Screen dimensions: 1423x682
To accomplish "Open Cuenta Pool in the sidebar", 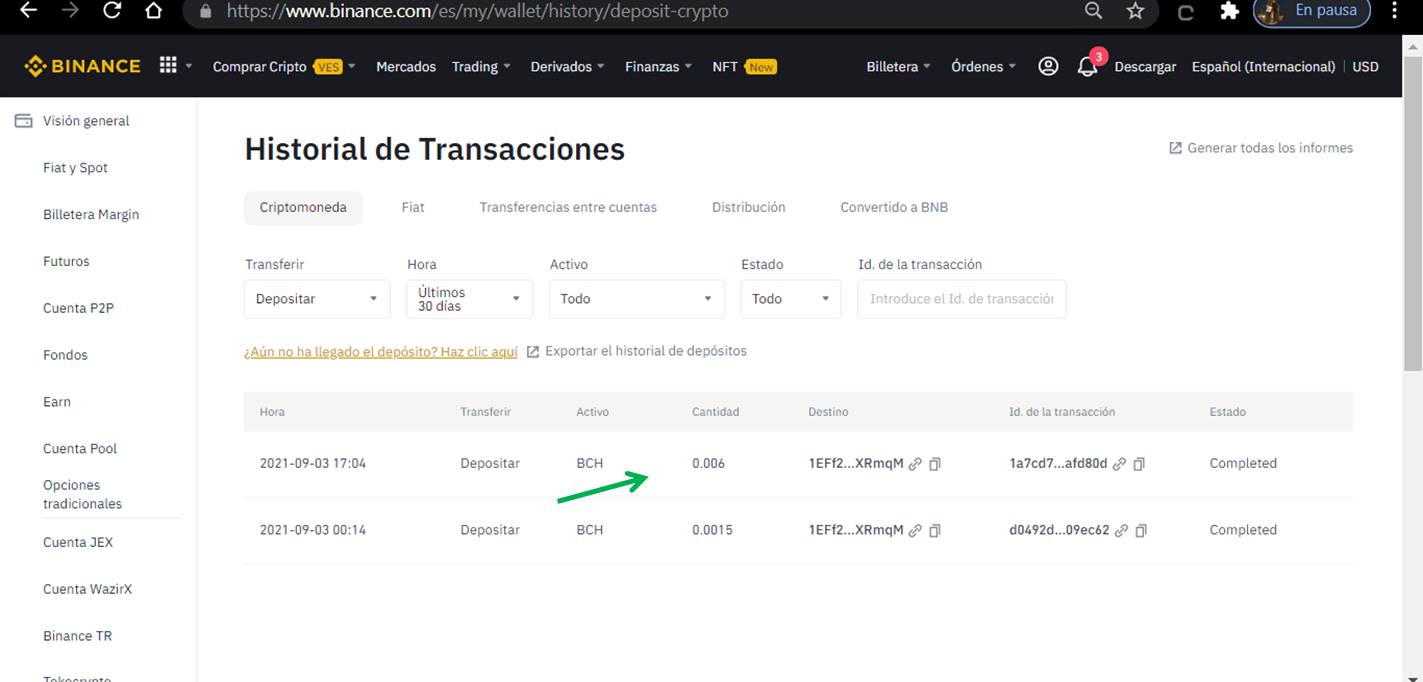I will [80, 449].
